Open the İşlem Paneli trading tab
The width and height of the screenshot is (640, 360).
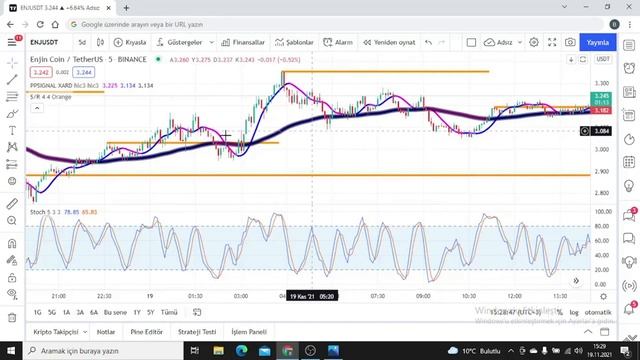[249, 332]
